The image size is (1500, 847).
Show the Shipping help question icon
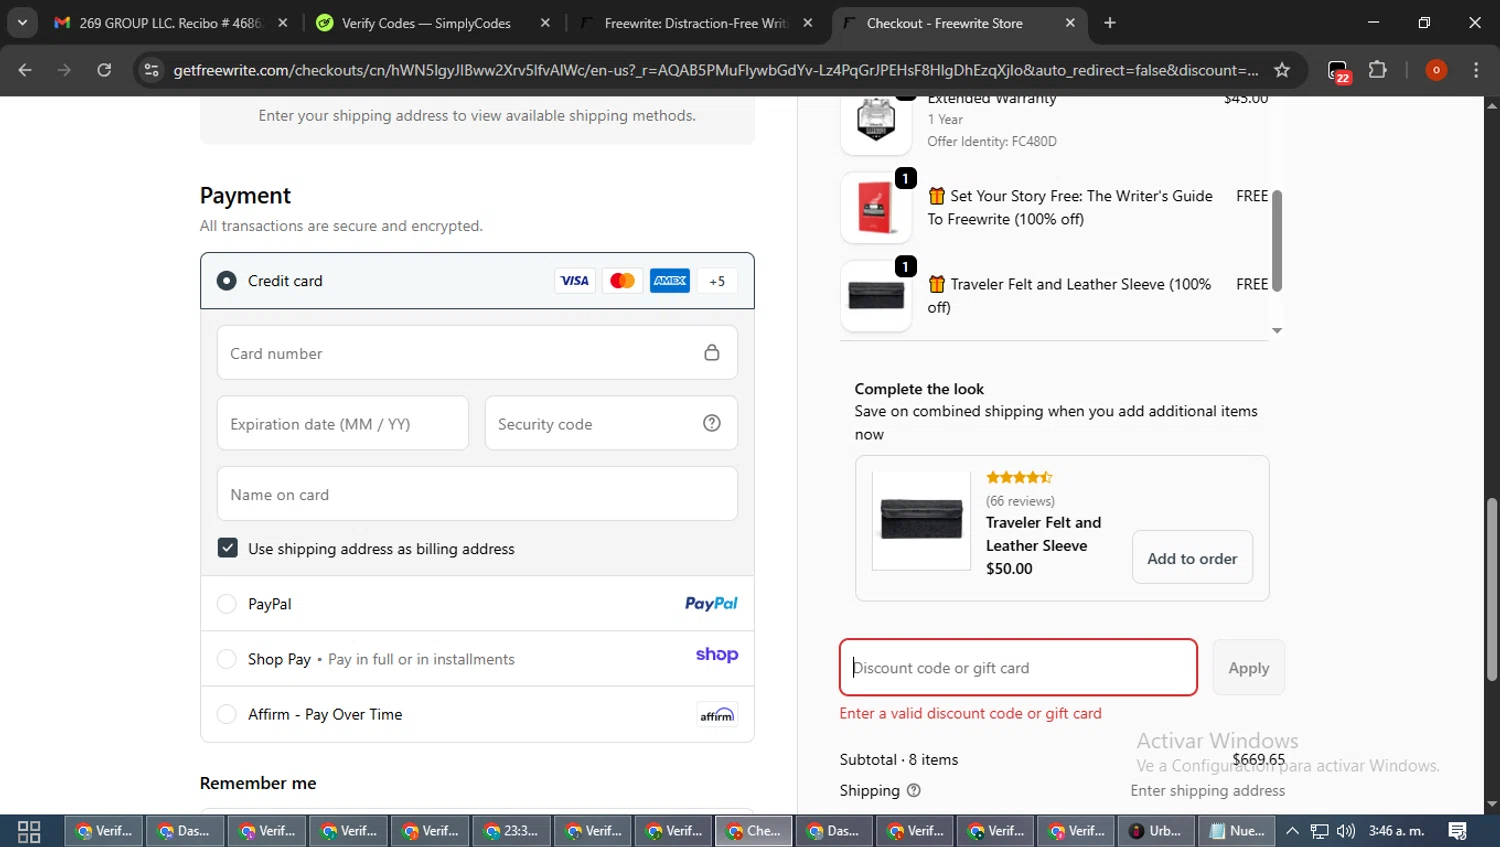point(913,790)
